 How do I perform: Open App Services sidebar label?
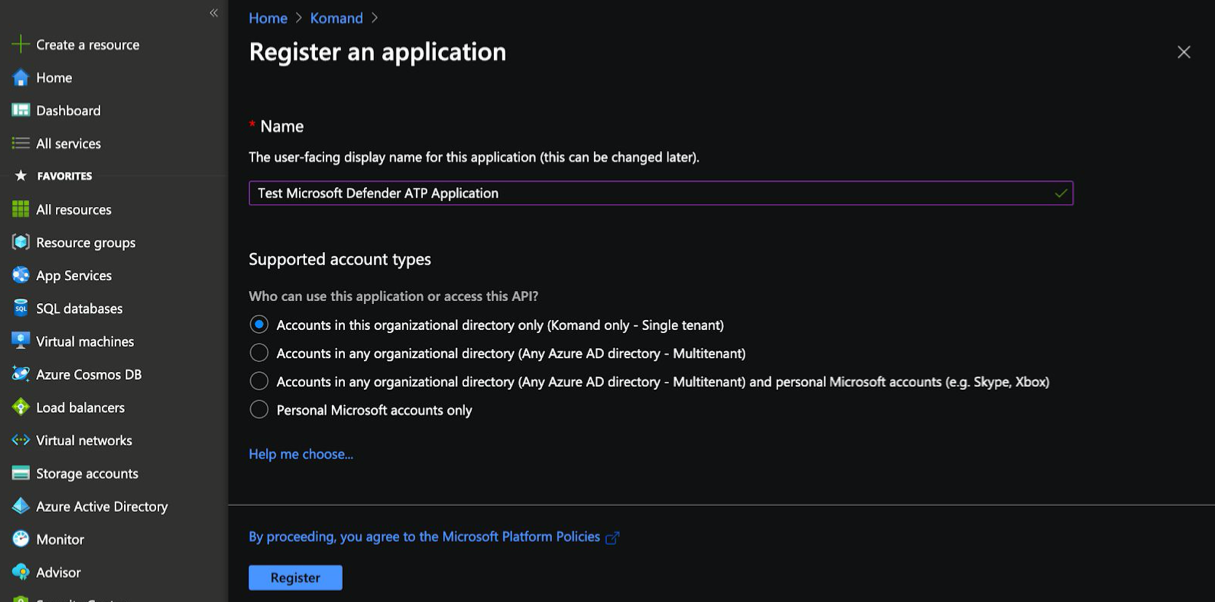[74, 275]
